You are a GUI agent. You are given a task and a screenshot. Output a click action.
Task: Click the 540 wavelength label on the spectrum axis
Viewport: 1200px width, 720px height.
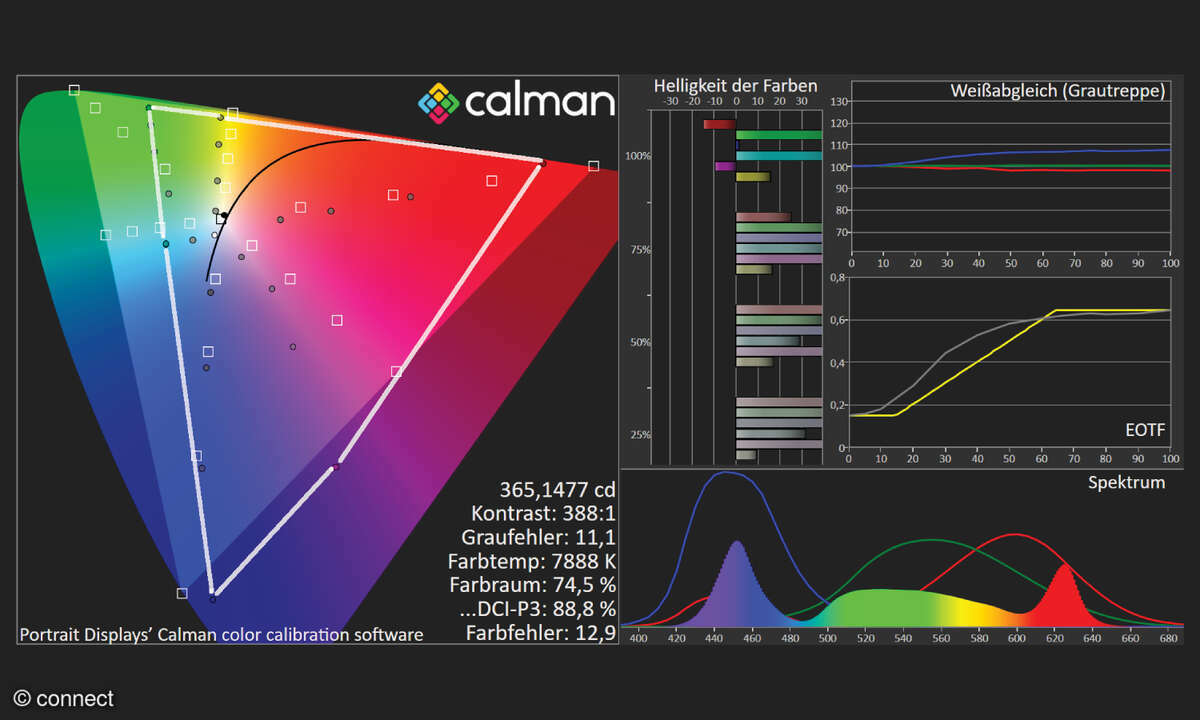pyautogui.click(x=905, y=637)
